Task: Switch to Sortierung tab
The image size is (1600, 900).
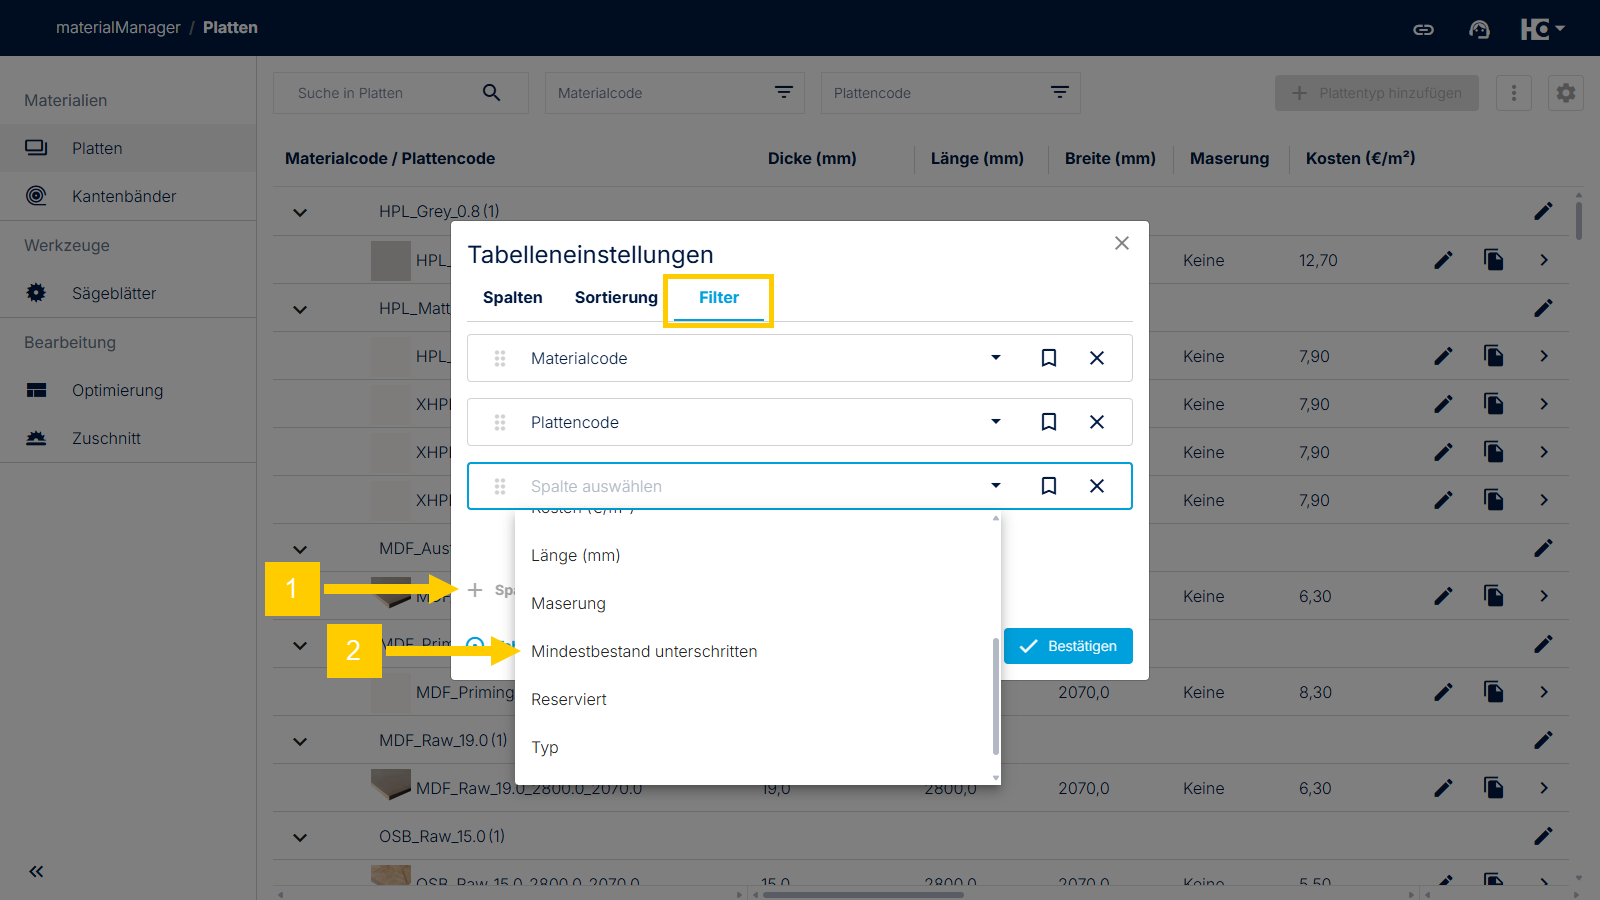Action: 616,297
